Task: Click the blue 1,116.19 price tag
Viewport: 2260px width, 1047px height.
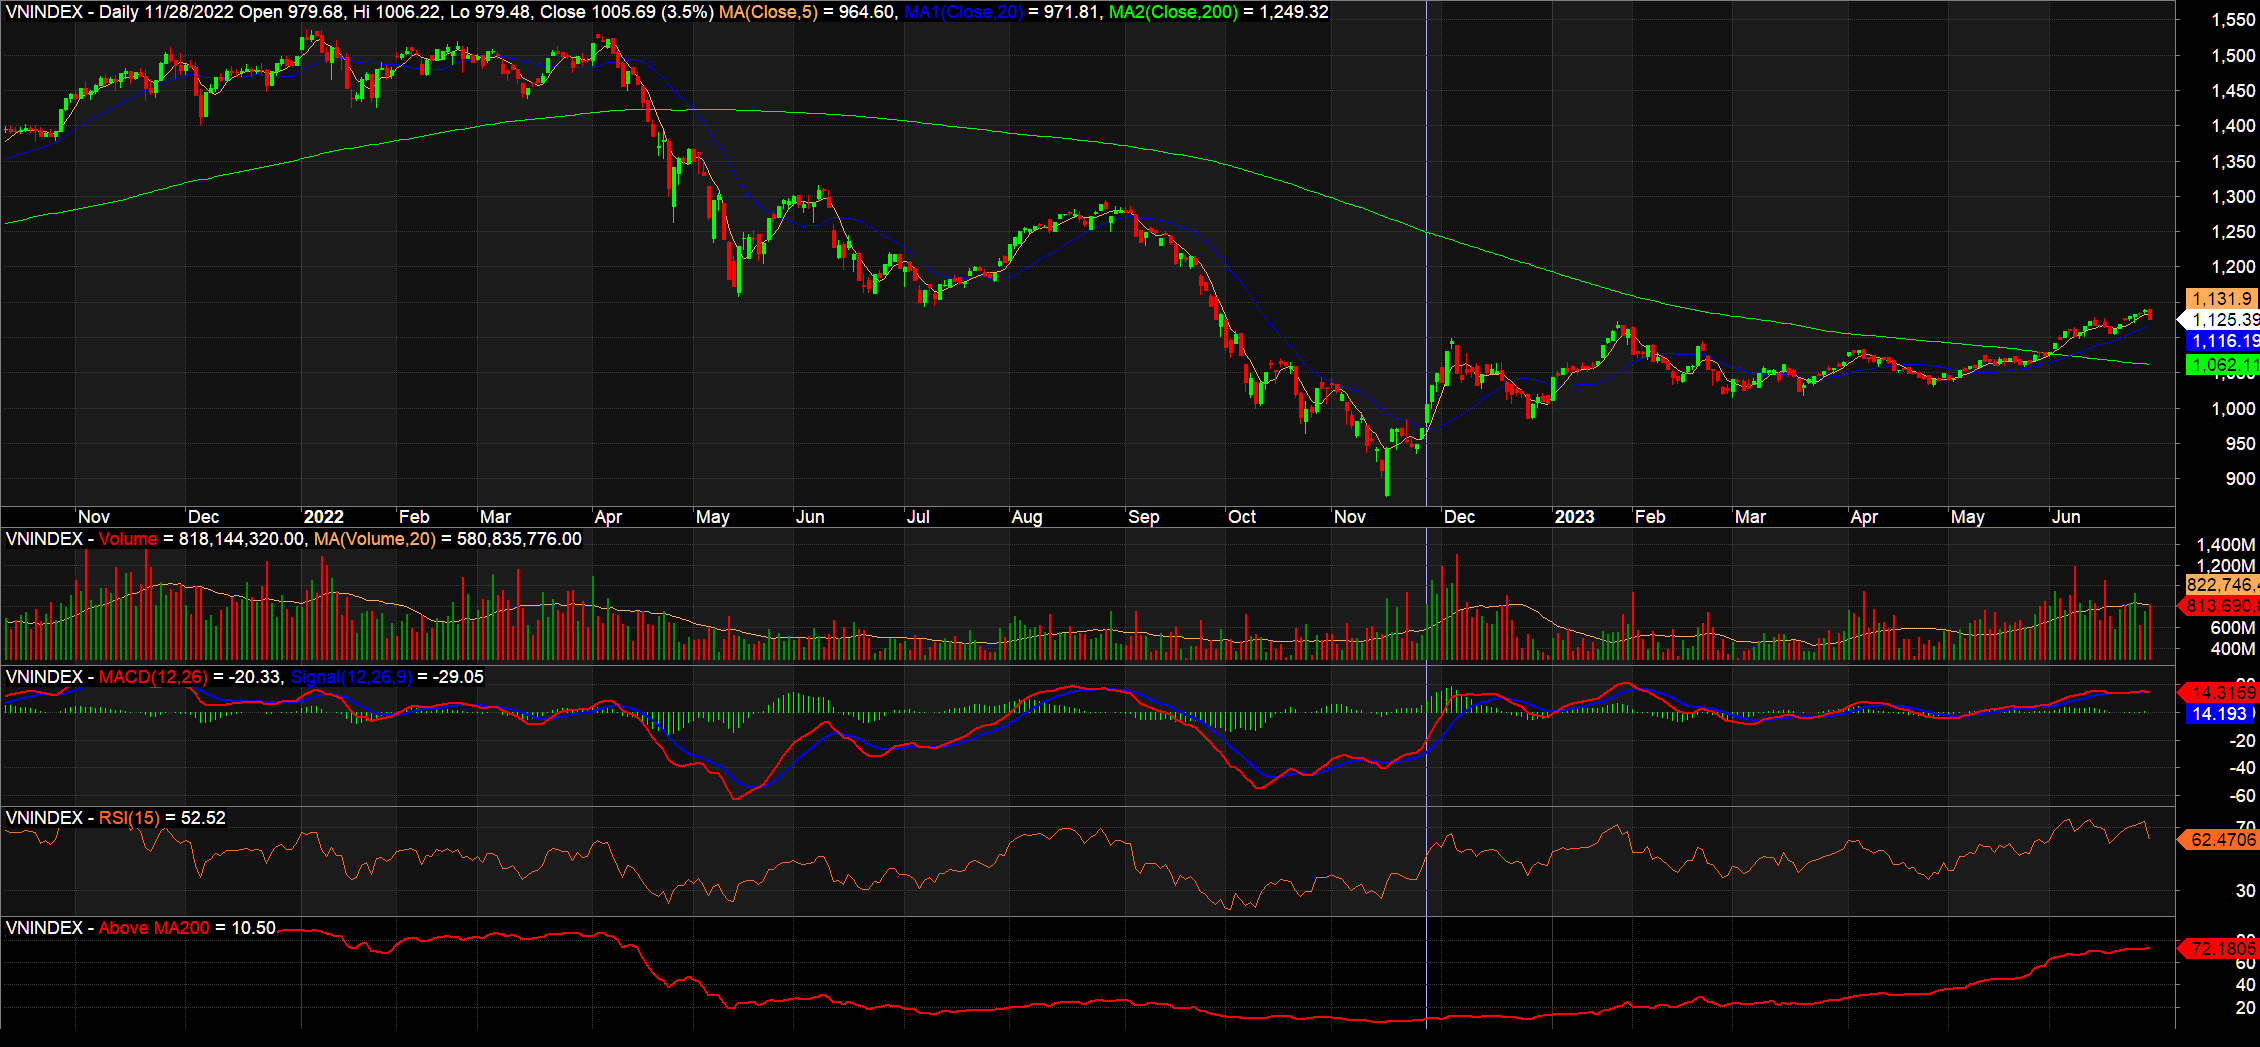Action: pyautogui.click(x=2224, y=341)
